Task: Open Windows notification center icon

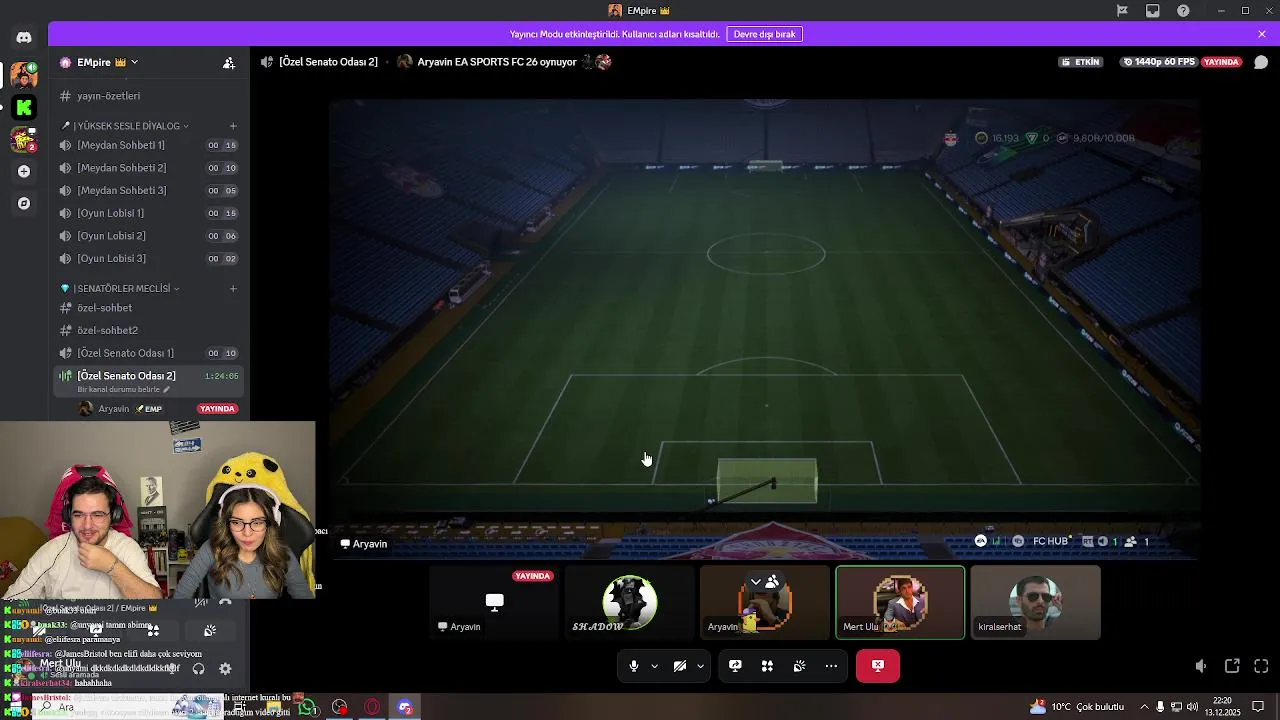Action: 1258,707
